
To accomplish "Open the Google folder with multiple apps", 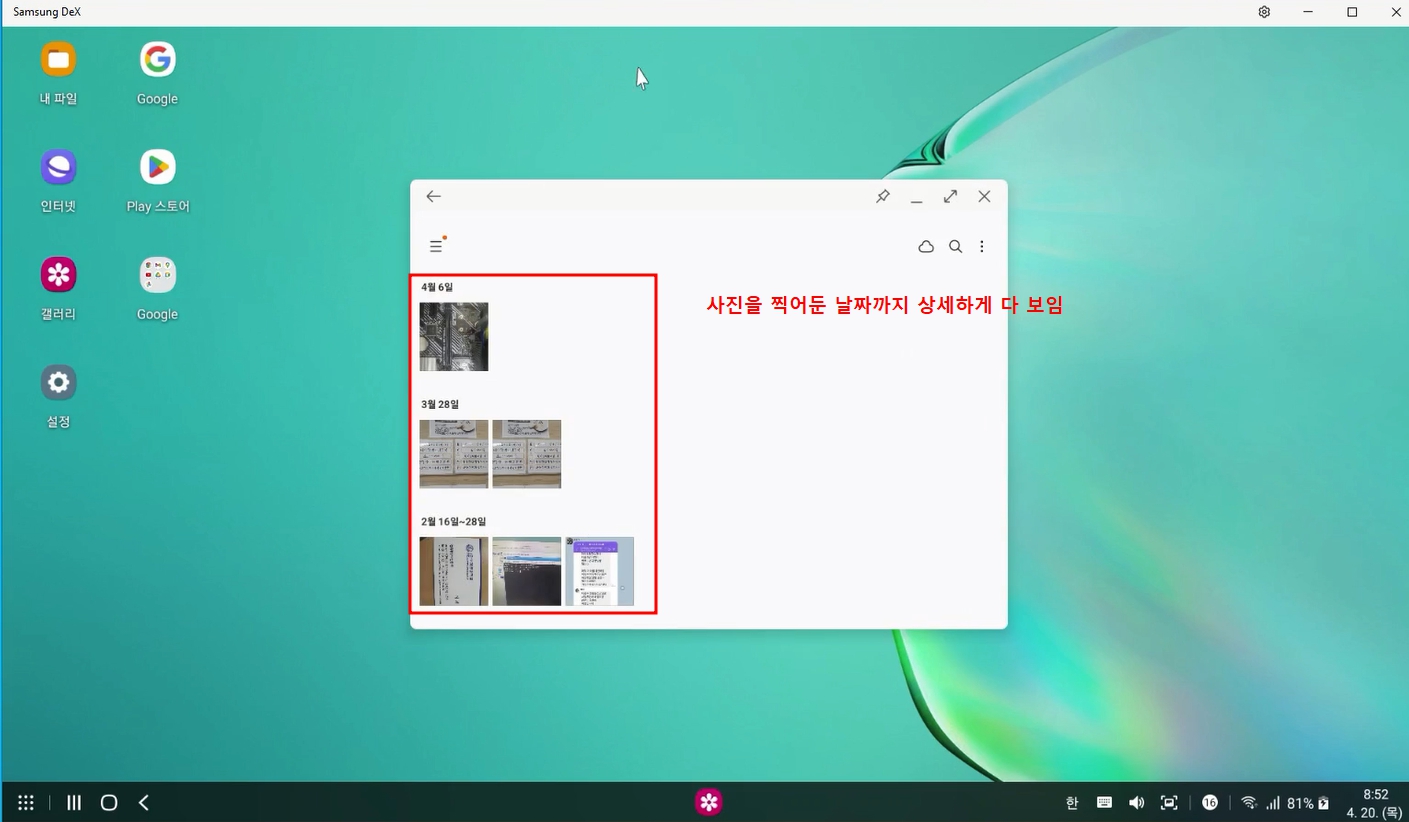I will [157, 275].
